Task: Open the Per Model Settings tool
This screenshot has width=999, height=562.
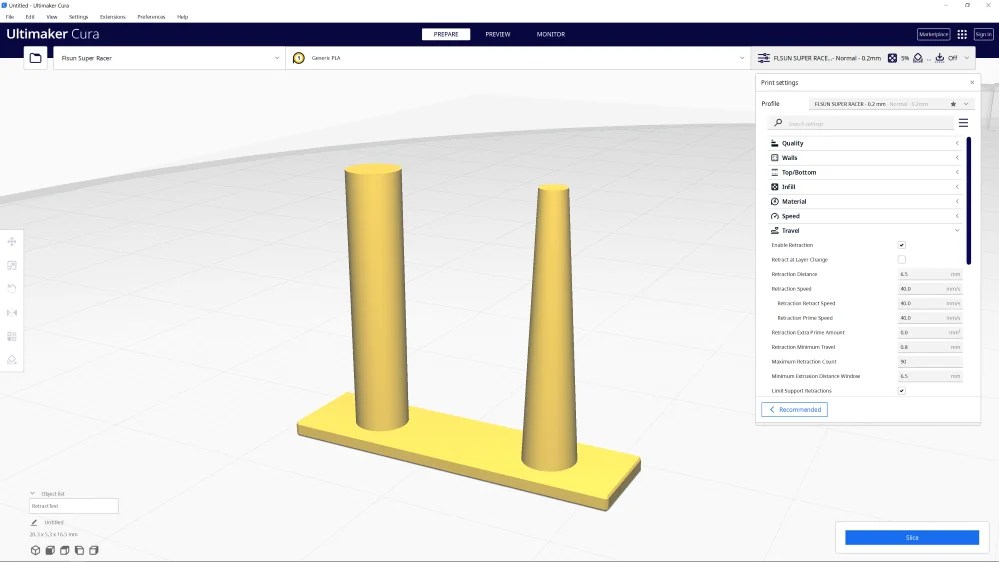Action: pyautogui.click(x=11, y=336)
